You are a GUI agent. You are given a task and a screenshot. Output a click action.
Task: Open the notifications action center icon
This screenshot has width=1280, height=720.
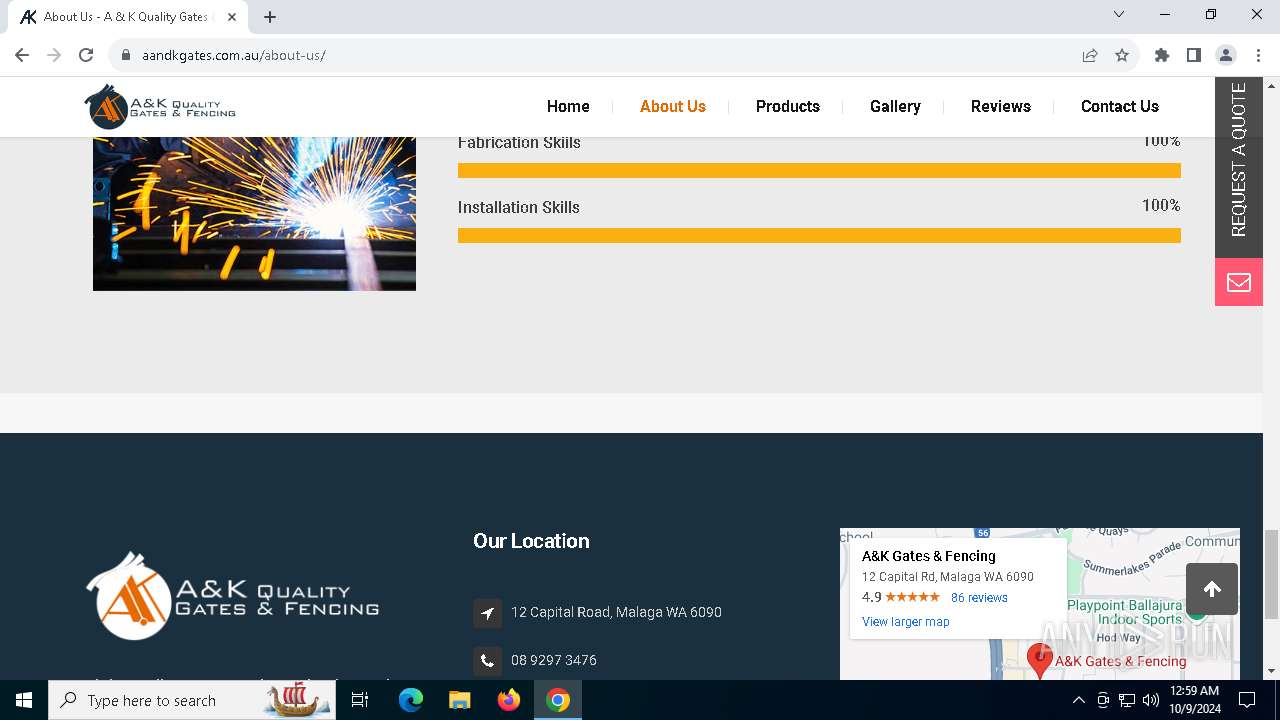(x=1247, y=700)
